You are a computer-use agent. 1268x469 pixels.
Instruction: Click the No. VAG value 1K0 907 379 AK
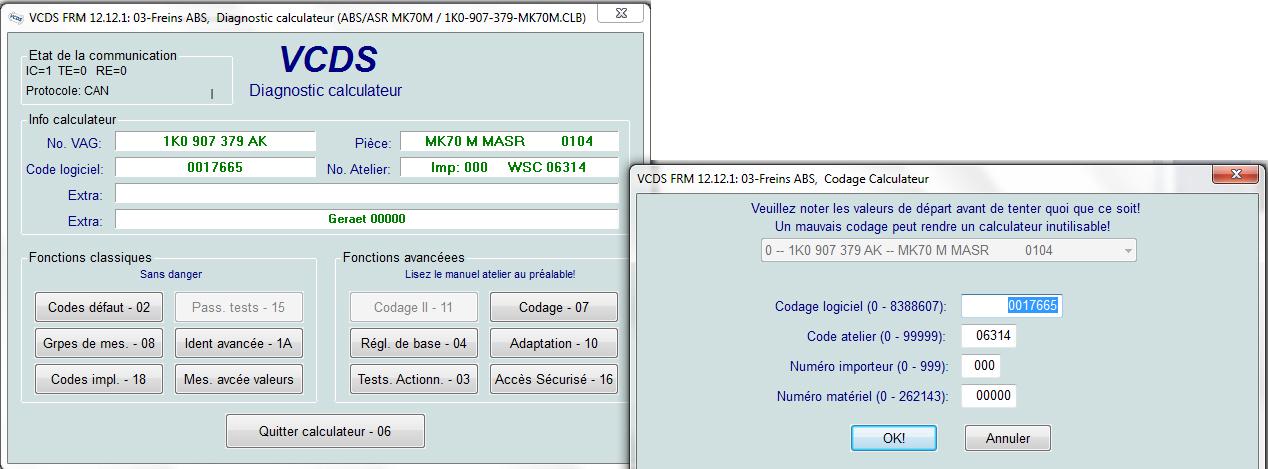coord(215,141)
